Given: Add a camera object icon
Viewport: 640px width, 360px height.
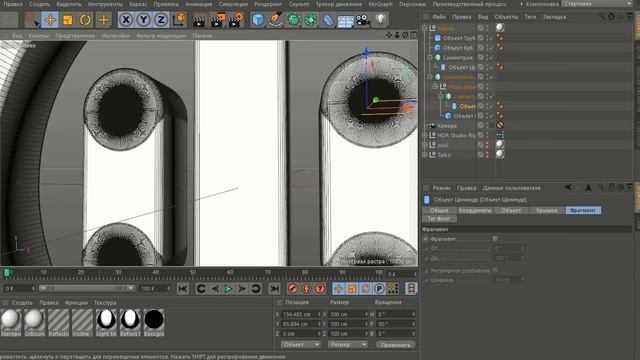Looking at the screenshot, I should coord(363,20).
